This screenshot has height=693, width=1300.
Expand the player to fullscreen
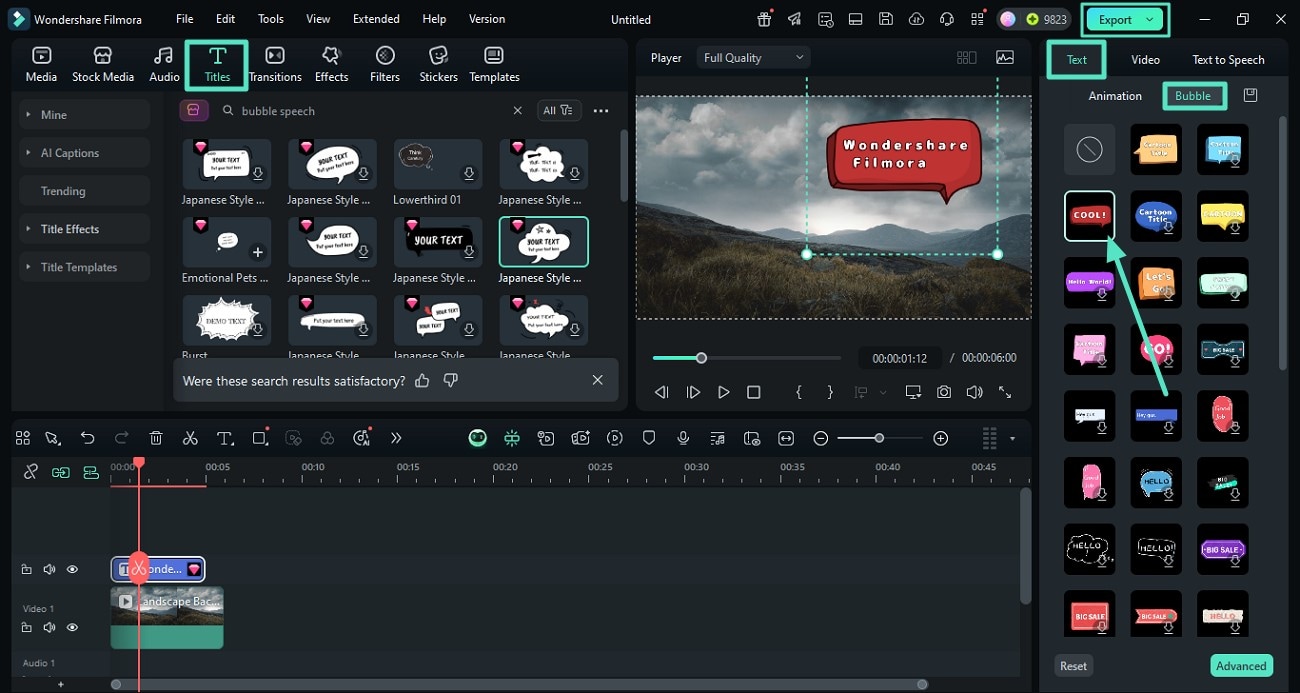(1005, 393)
